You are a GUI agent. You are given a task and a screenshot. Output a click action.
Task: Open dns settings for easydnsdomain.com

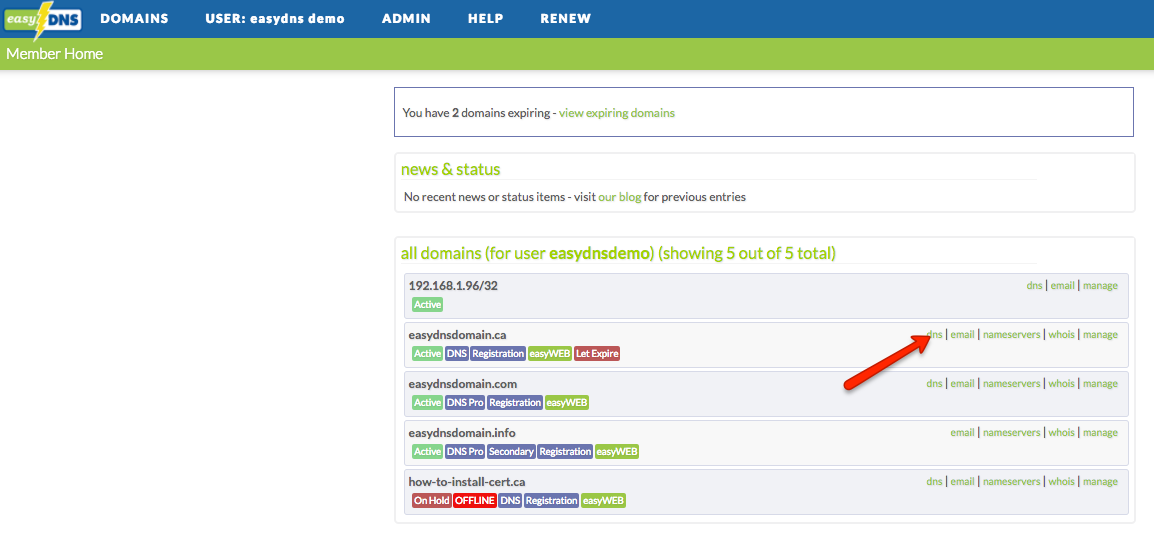tap(935, 384)
